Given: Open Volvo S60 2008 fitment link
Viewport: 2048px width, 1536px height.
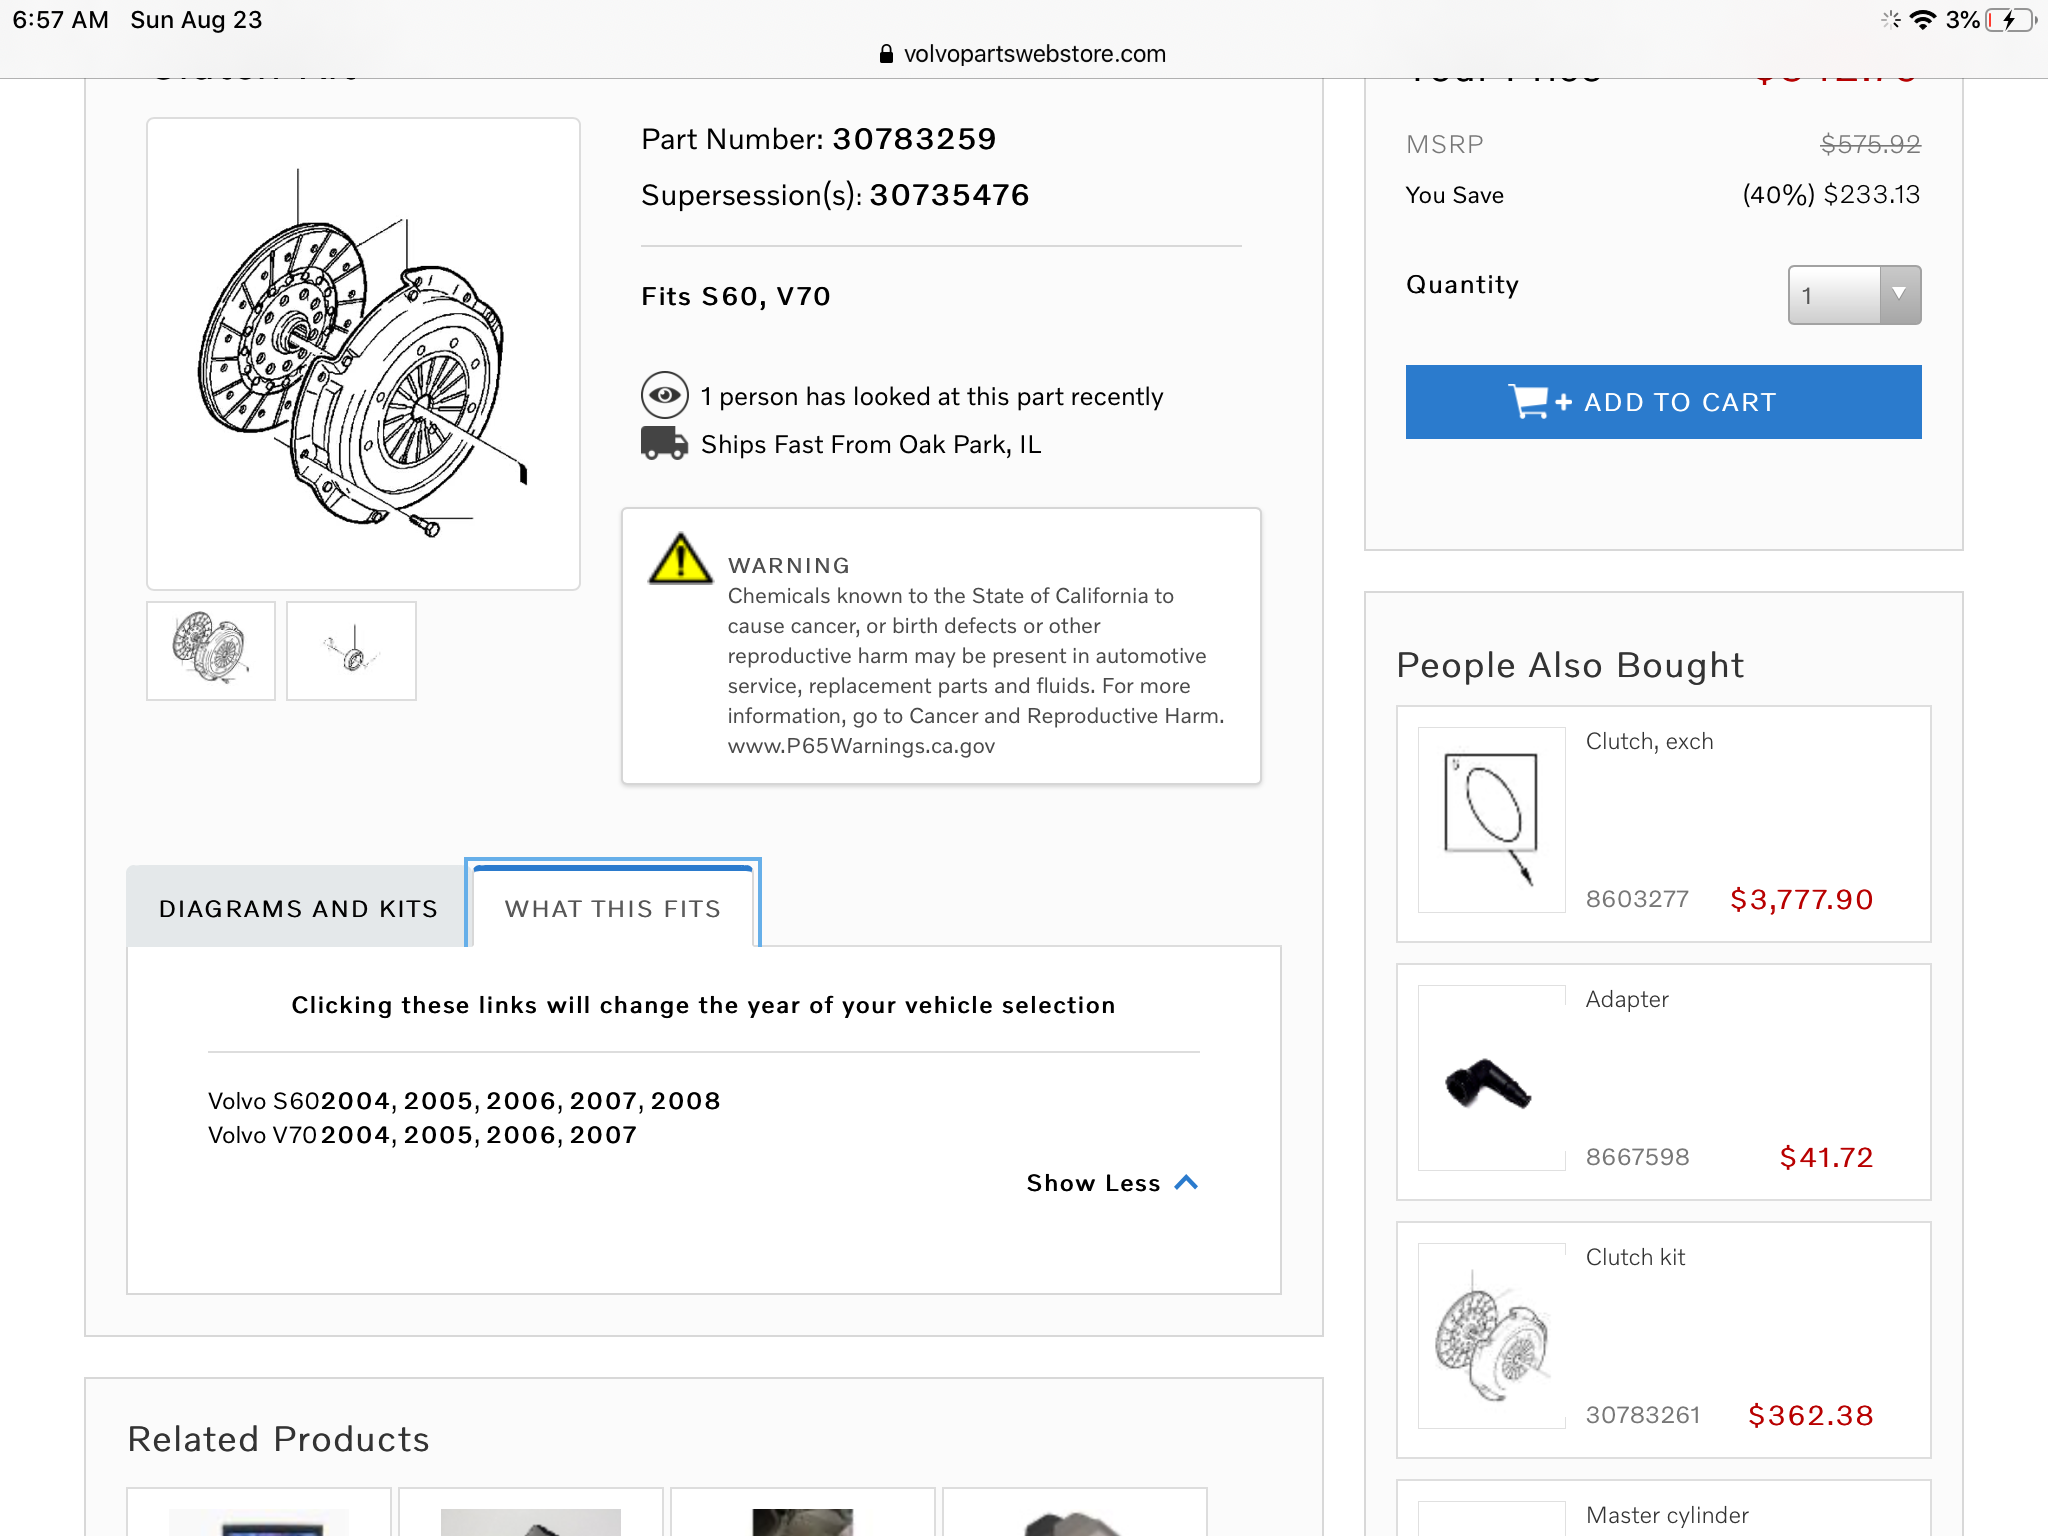Looking at the screenshot, I should (685, 1101).
